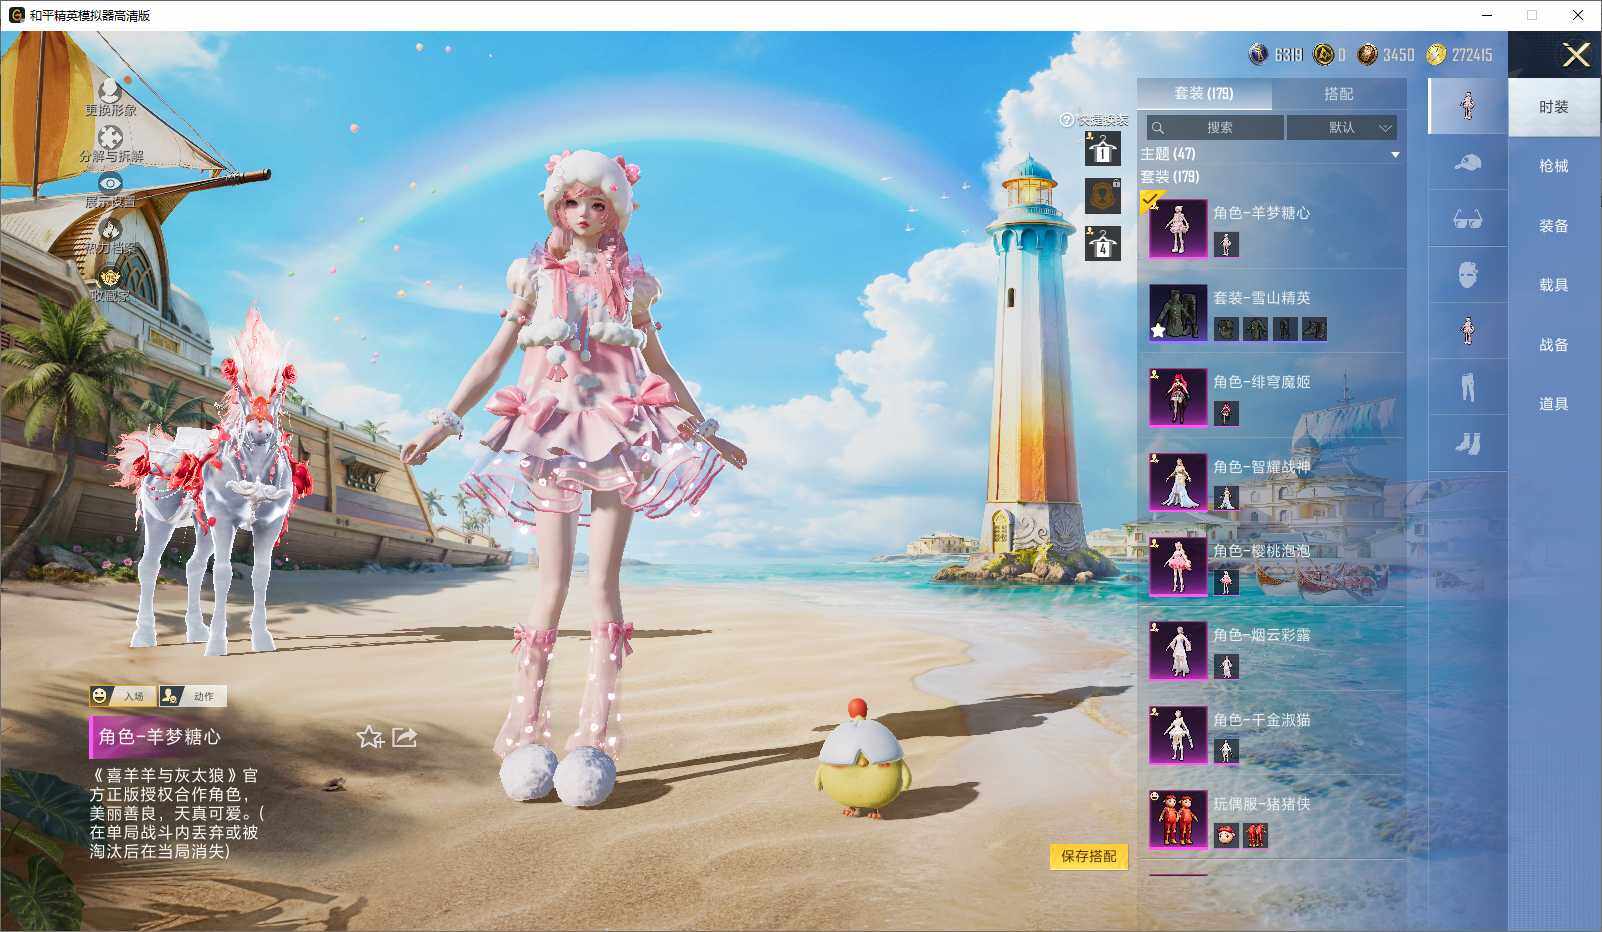Open the 热力档案 flame icon
The image size is (1602, 932).
110,229
